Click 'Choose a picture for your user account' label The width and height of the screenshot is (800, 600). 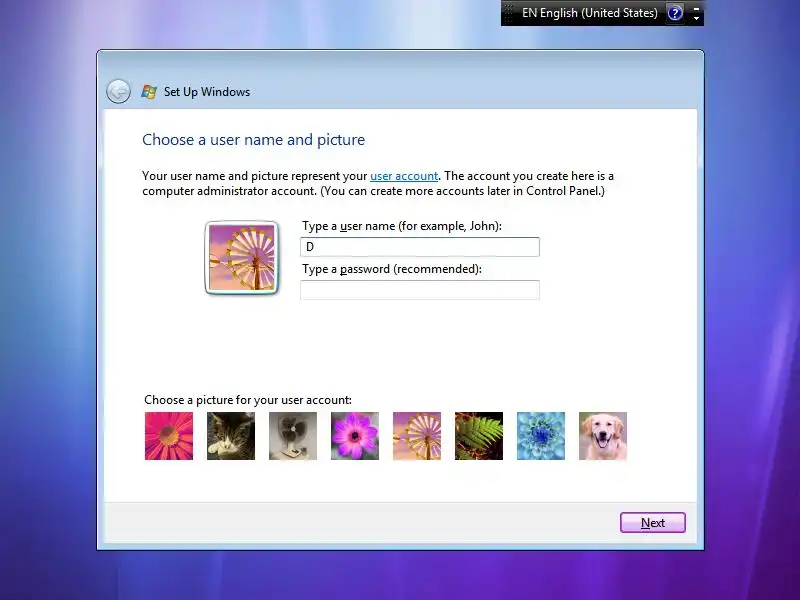coord(248,399)
